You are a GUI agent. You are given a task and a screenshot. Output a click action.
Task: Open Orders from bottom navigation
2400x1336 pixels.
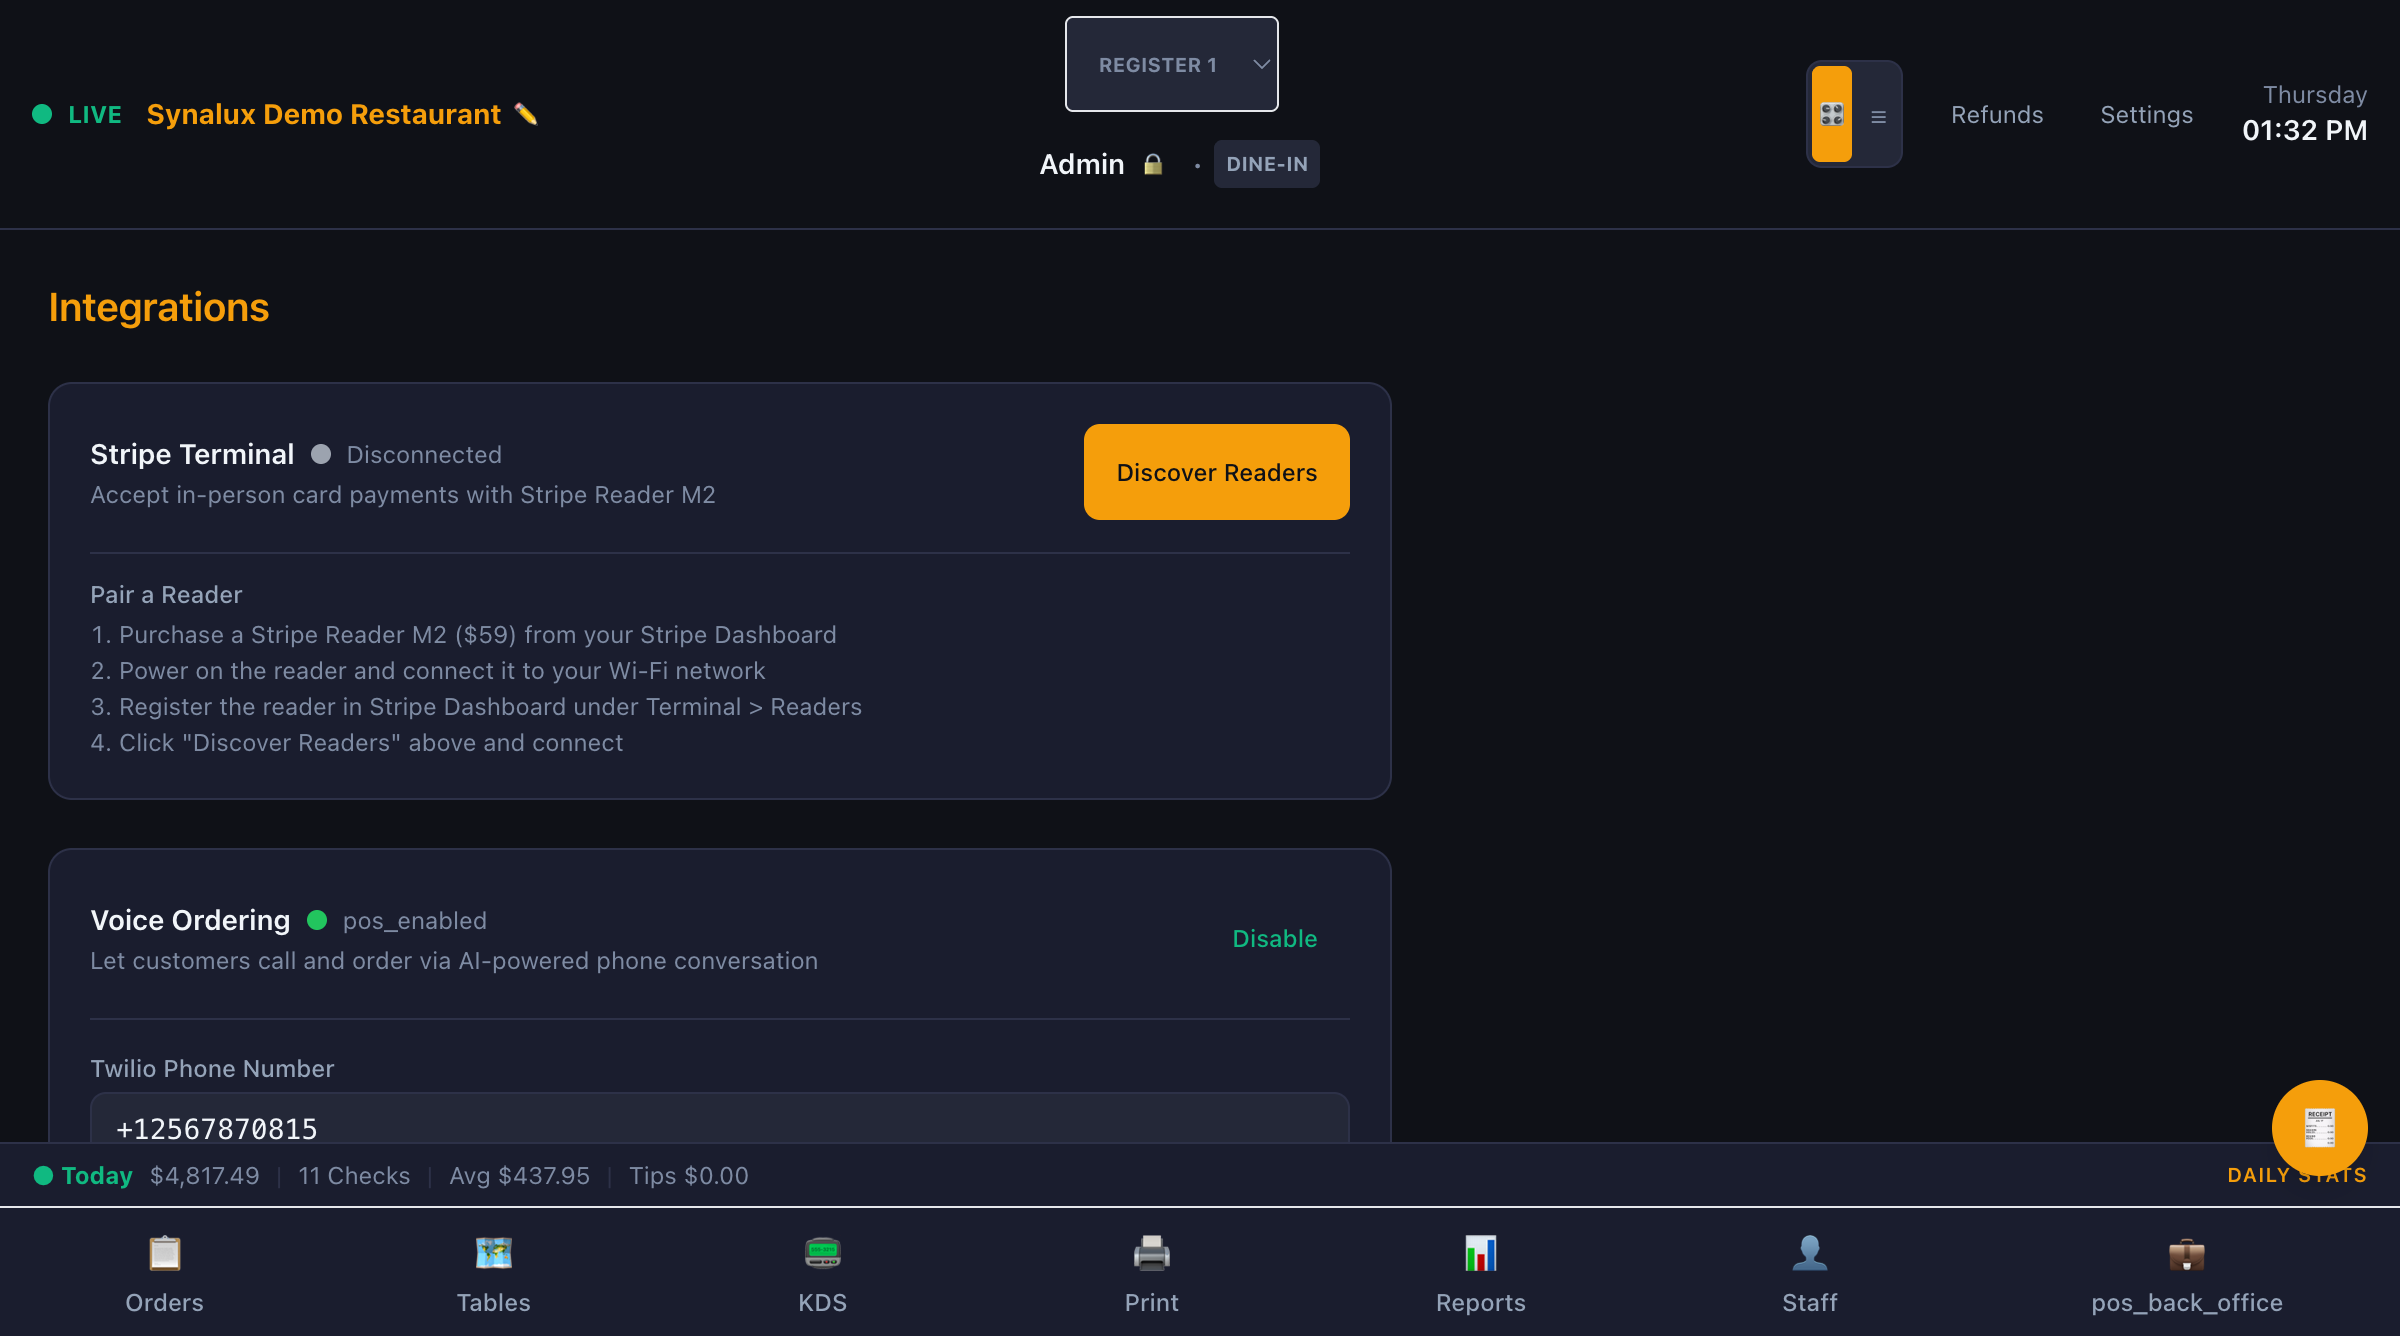pos(164,1273)
